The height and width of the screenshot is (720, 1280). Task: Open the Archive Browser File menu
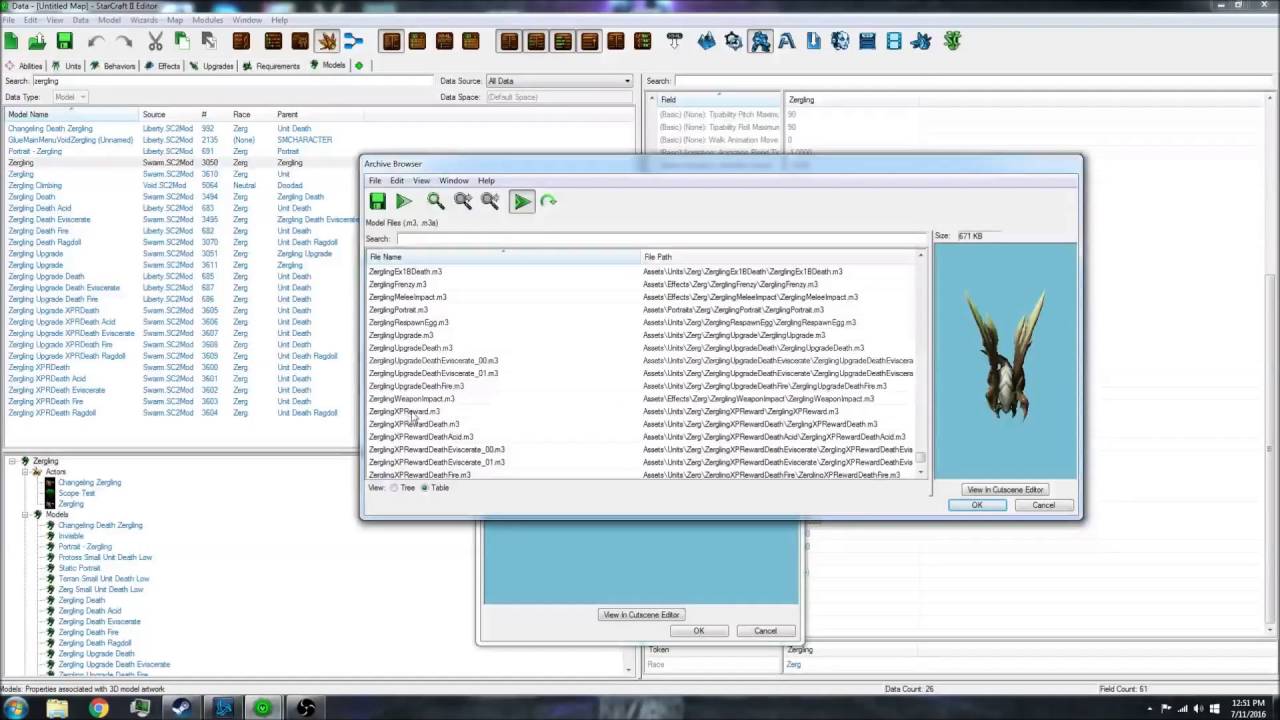pos(375,181)
